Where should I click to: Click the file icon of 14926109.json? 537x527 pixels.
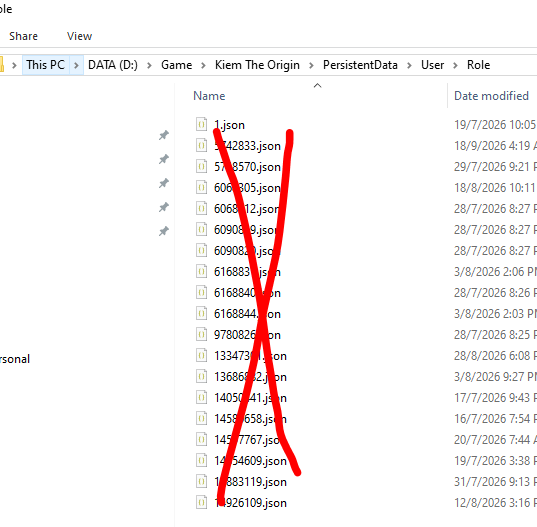(x=201, y=502)
